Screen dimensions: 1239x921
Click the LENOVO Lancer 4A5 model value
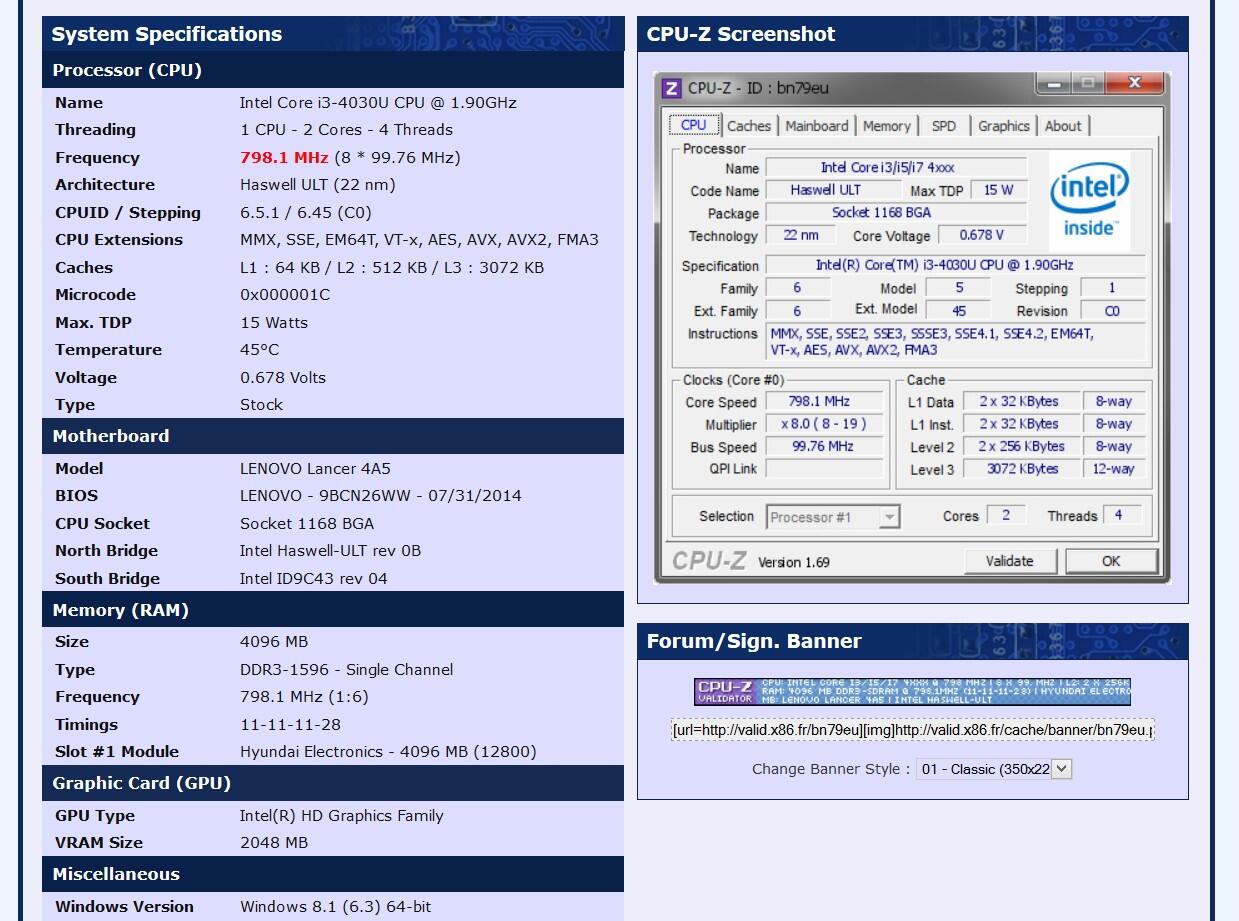(x=315, y=469)
